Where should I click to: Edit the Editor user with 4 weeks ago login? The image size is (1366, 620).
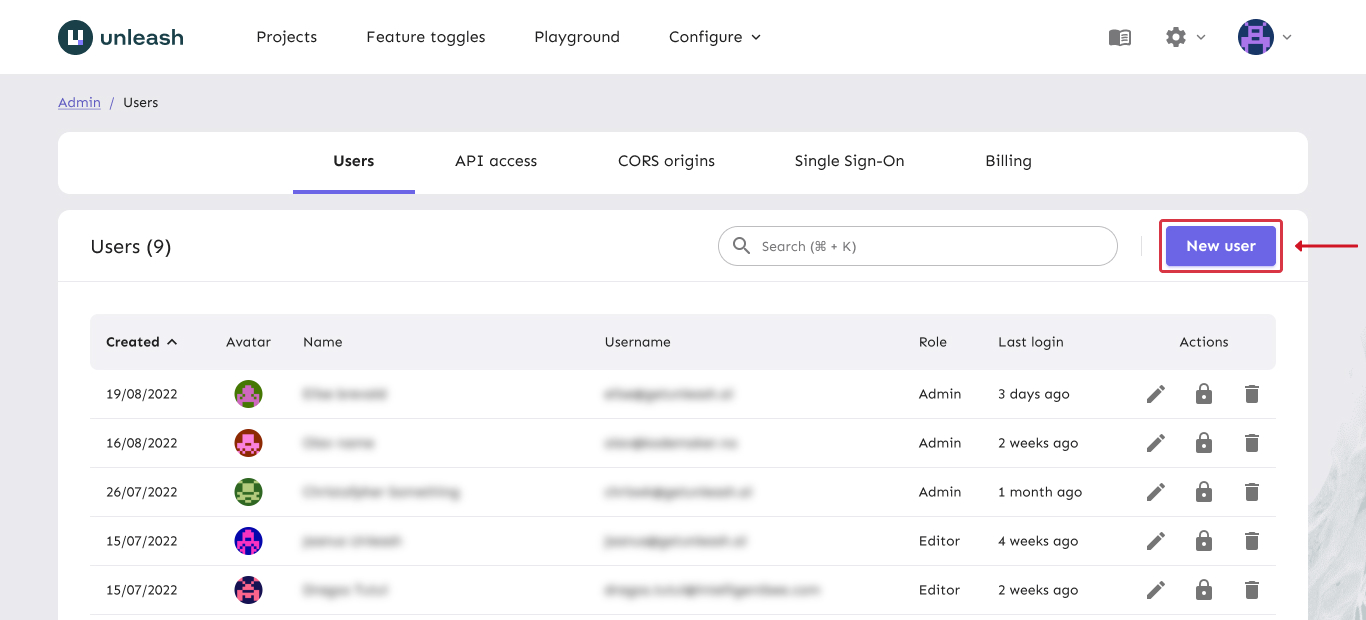pyautogui.click(x=1156, y=541)
